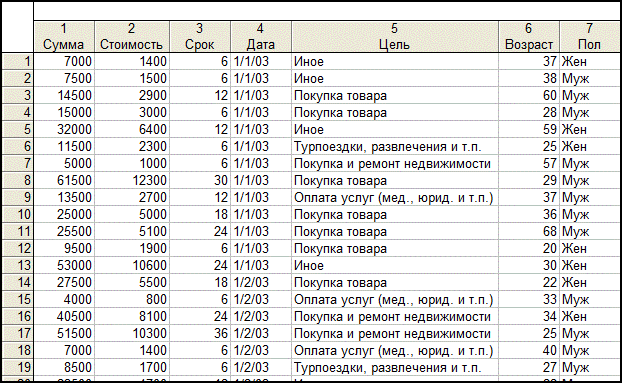Click Дата cell in row 14
The image size is (622, 383).
[x=261, y=282]
